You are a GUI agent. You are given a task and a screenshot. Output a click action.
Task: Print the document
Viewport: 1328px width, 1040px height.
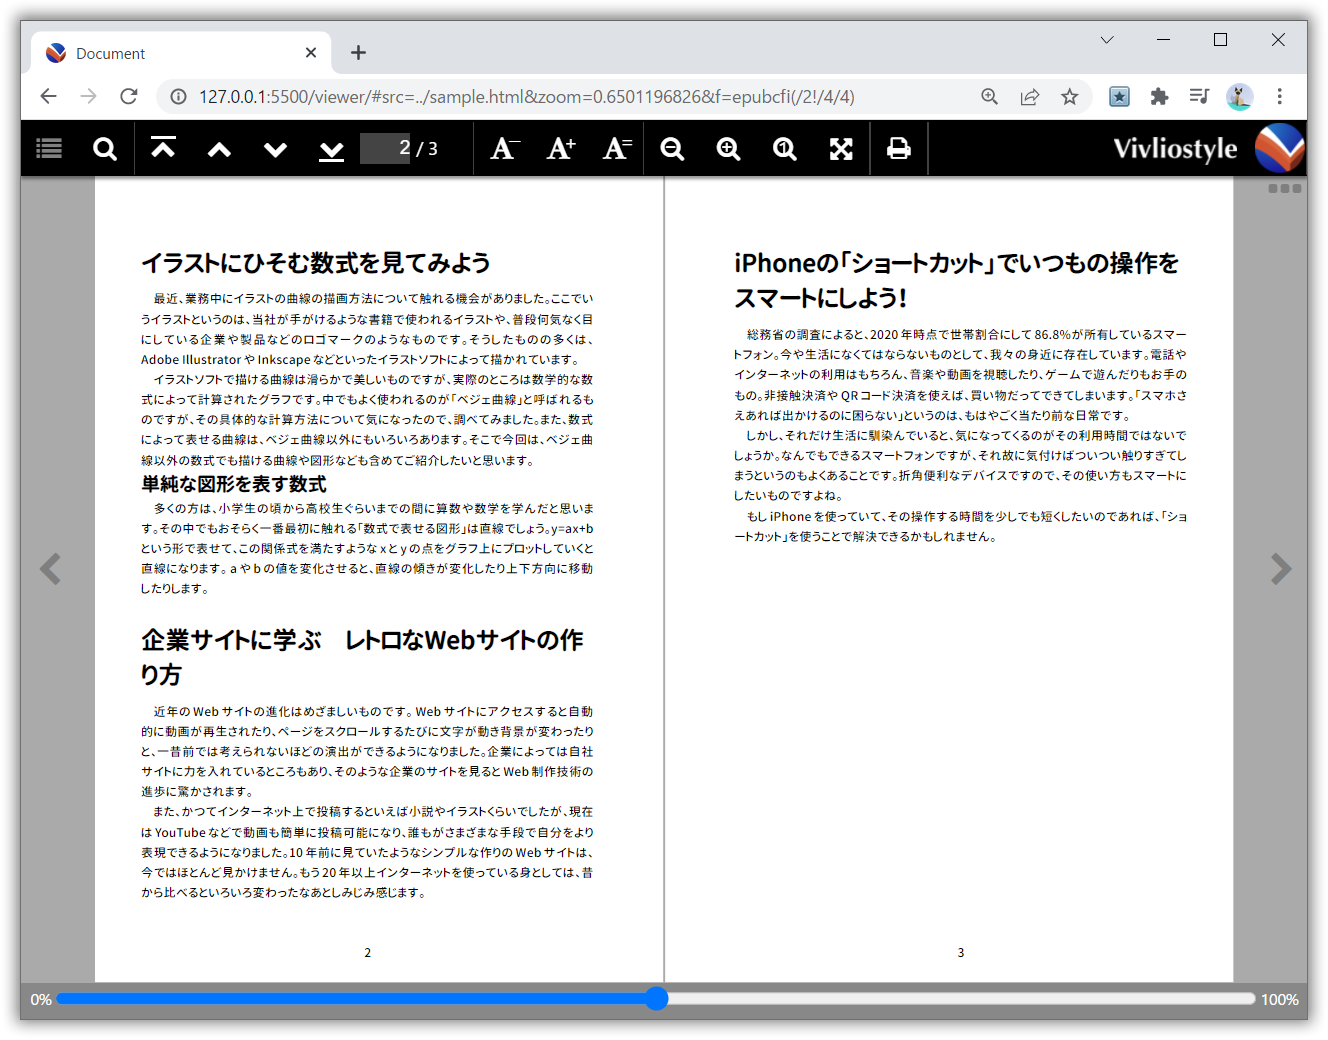coord(899,148)
